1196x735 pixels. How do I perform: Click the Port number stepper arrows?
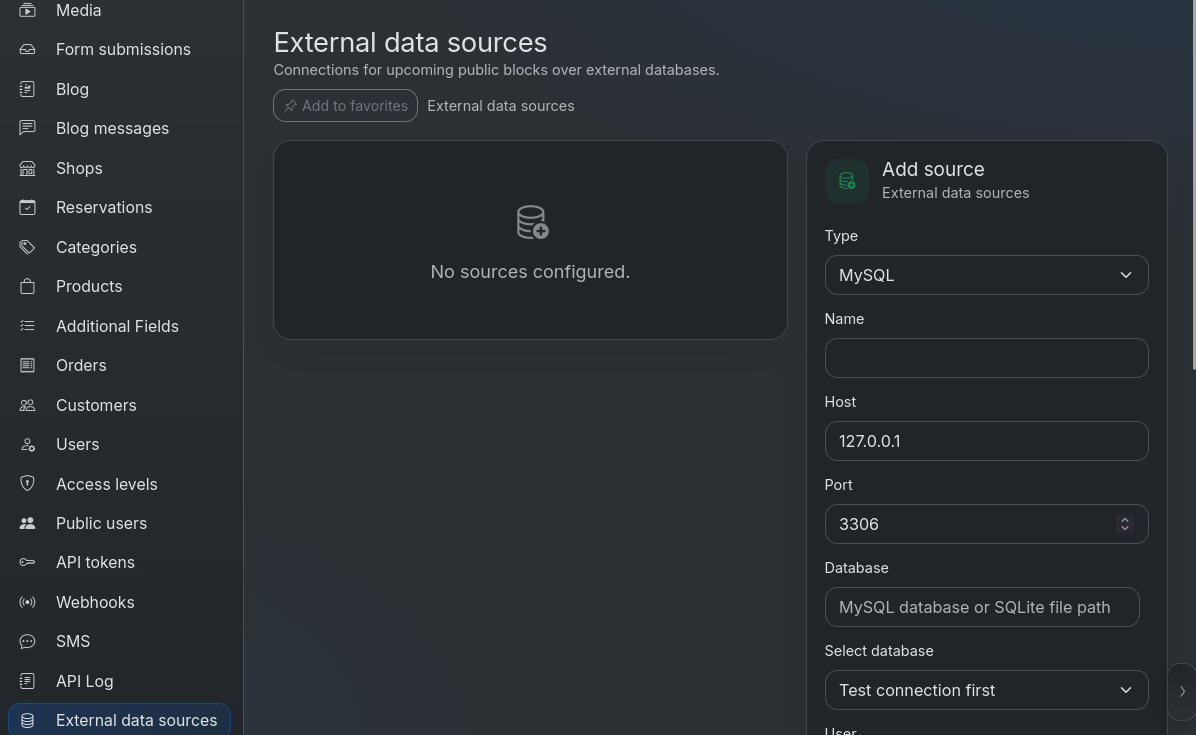click(1124, 524)
